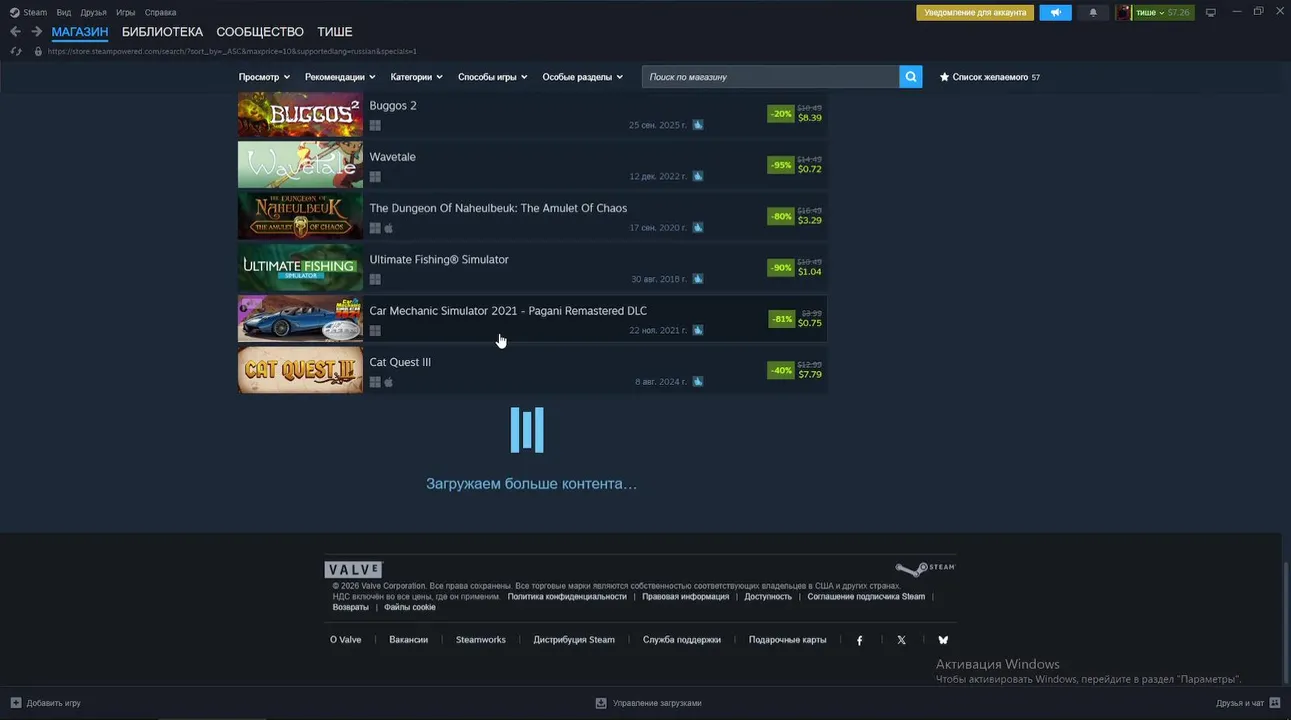Viewport: 1291px width, 720px height.
Task: Click the Windows platform icon under Wavetale
Action: pyautogui.click(x=375, y=177)
